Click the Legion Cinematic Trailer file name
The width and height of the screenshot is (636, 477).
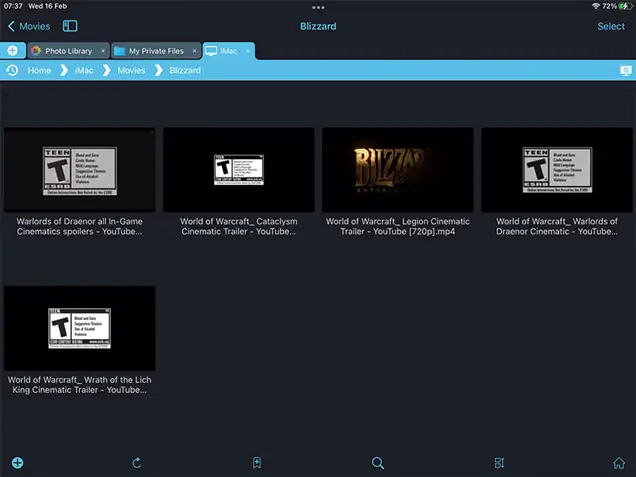pyautogui.click(x=398, y=226)
